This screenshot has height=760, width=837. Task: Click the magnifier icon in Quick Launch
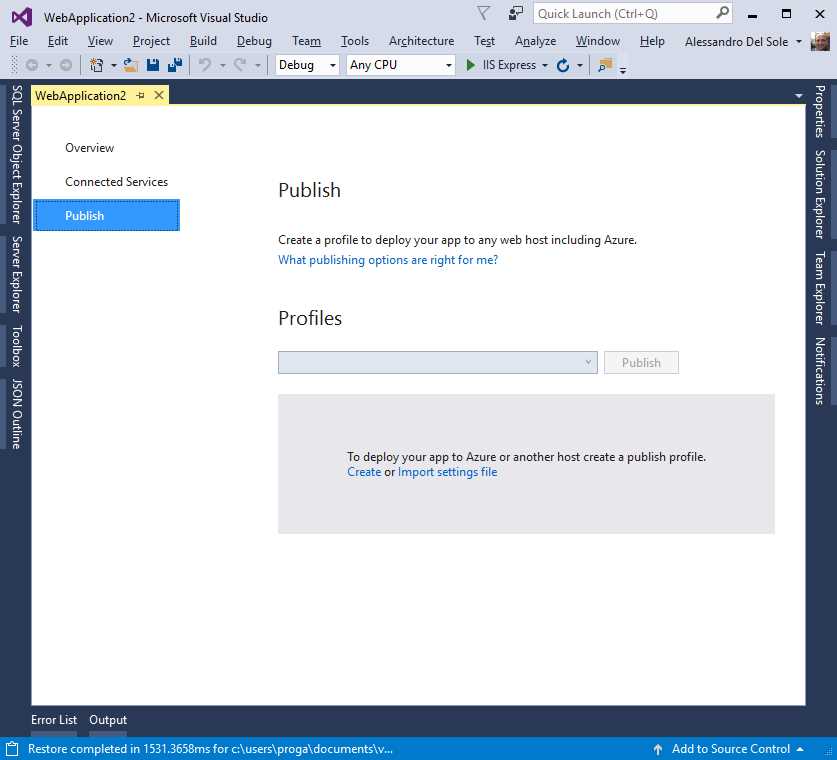(722, 14)
